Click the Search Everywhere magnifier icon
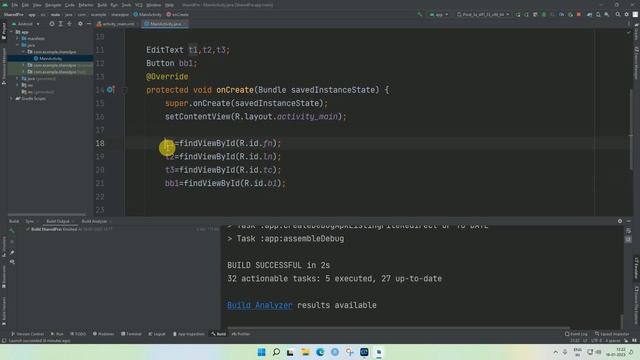The image size is (640, 360). pyautogui.click(x=618, y=14)
